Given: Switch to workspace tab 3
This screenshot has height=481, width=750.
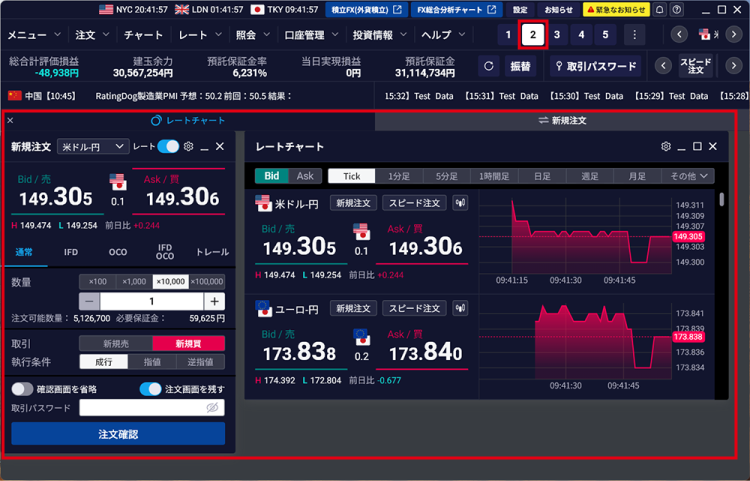Looking at the screenshot, I should tap(557, 35).
